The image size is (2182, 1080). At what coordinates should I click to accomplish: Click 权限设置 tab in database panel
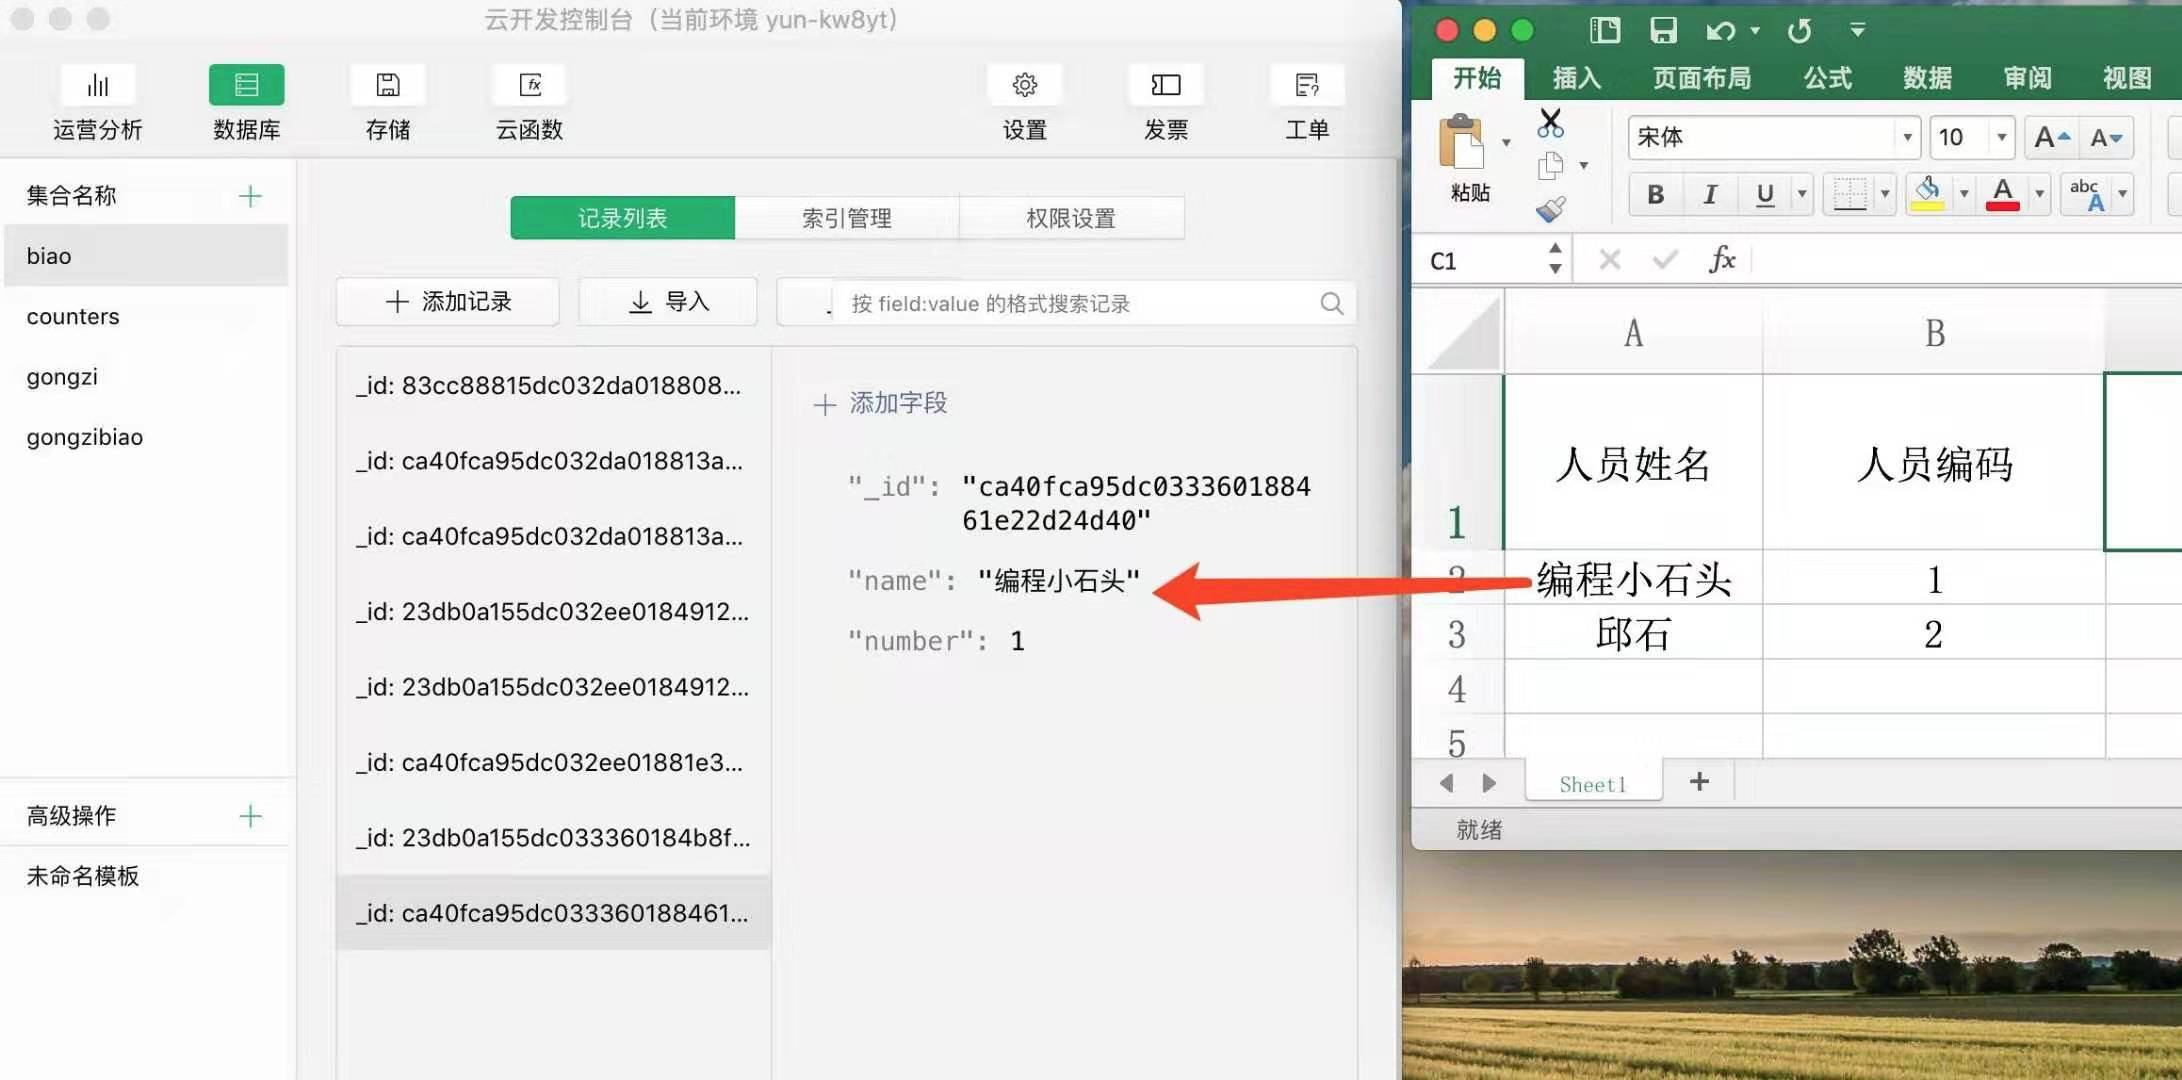1072,217
